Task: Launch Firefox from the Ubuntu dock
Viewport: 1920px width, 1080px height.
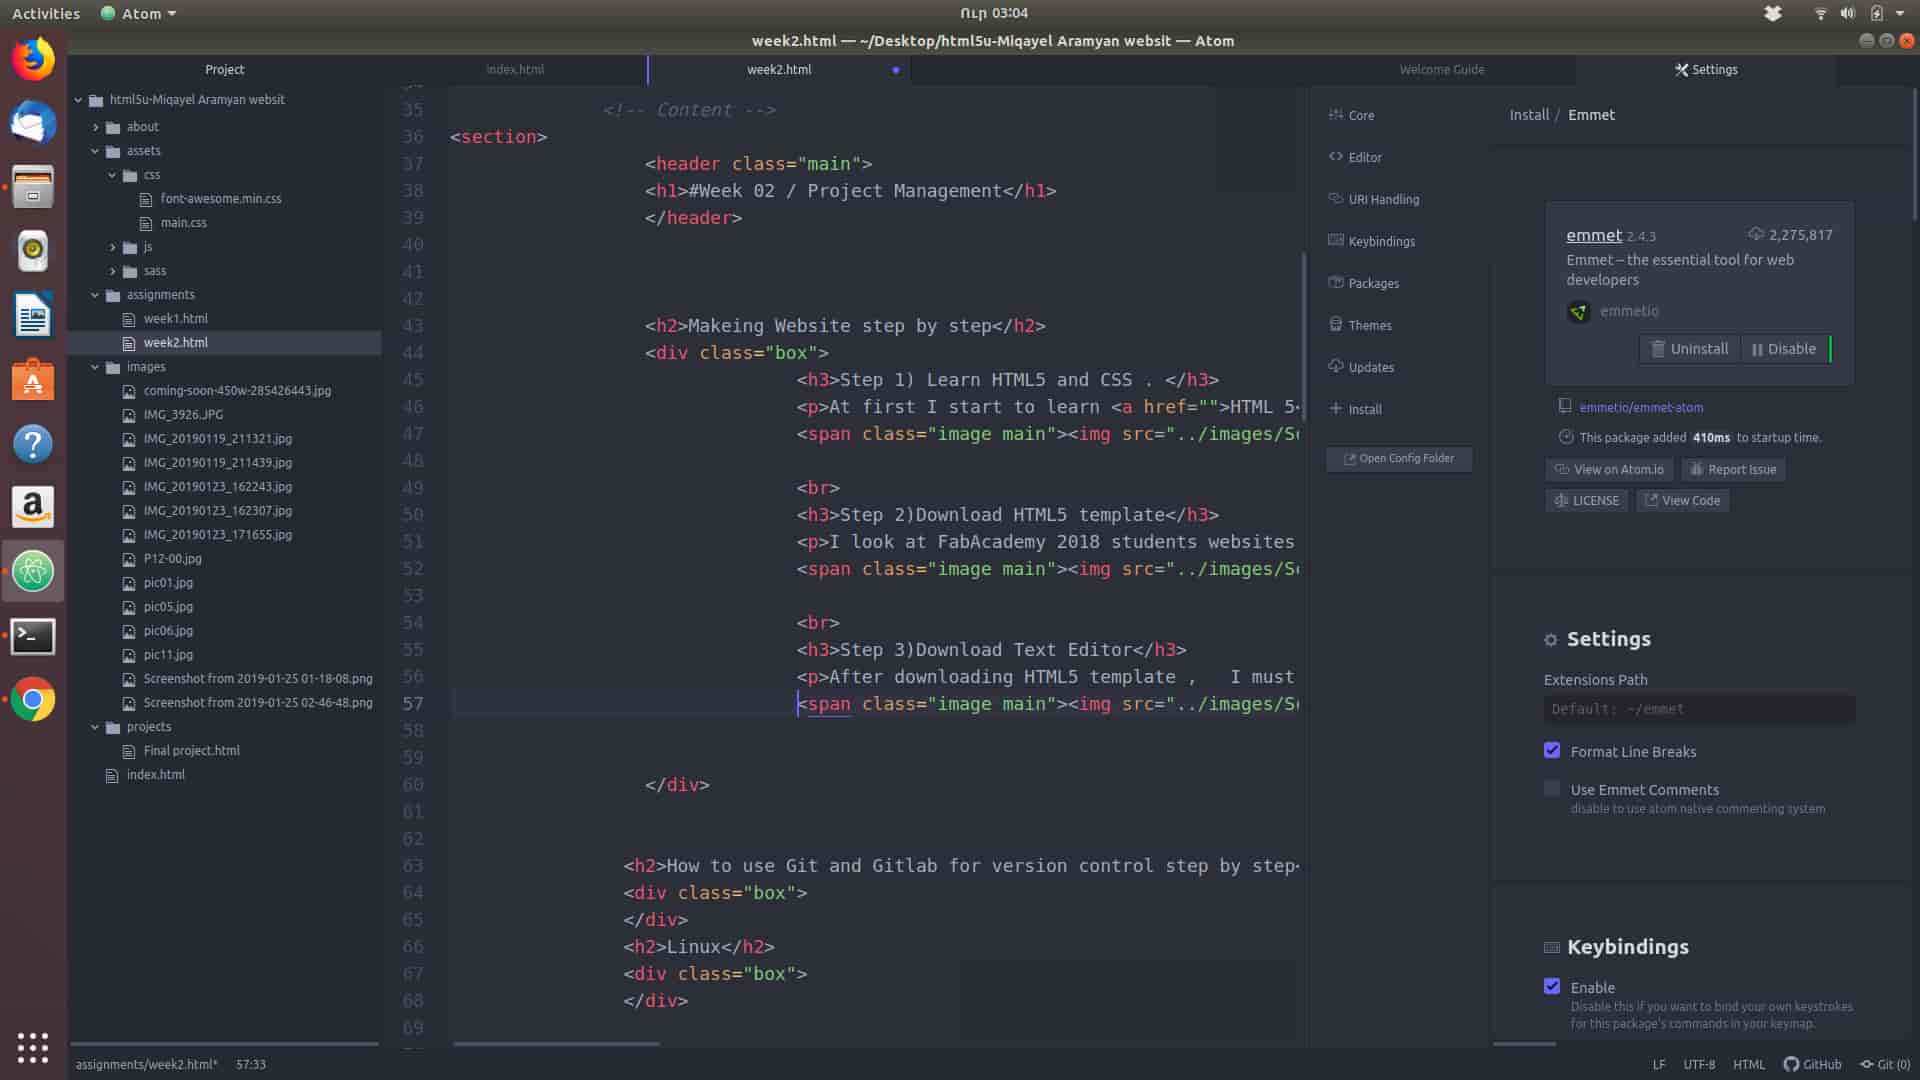Action: (33, 59)
